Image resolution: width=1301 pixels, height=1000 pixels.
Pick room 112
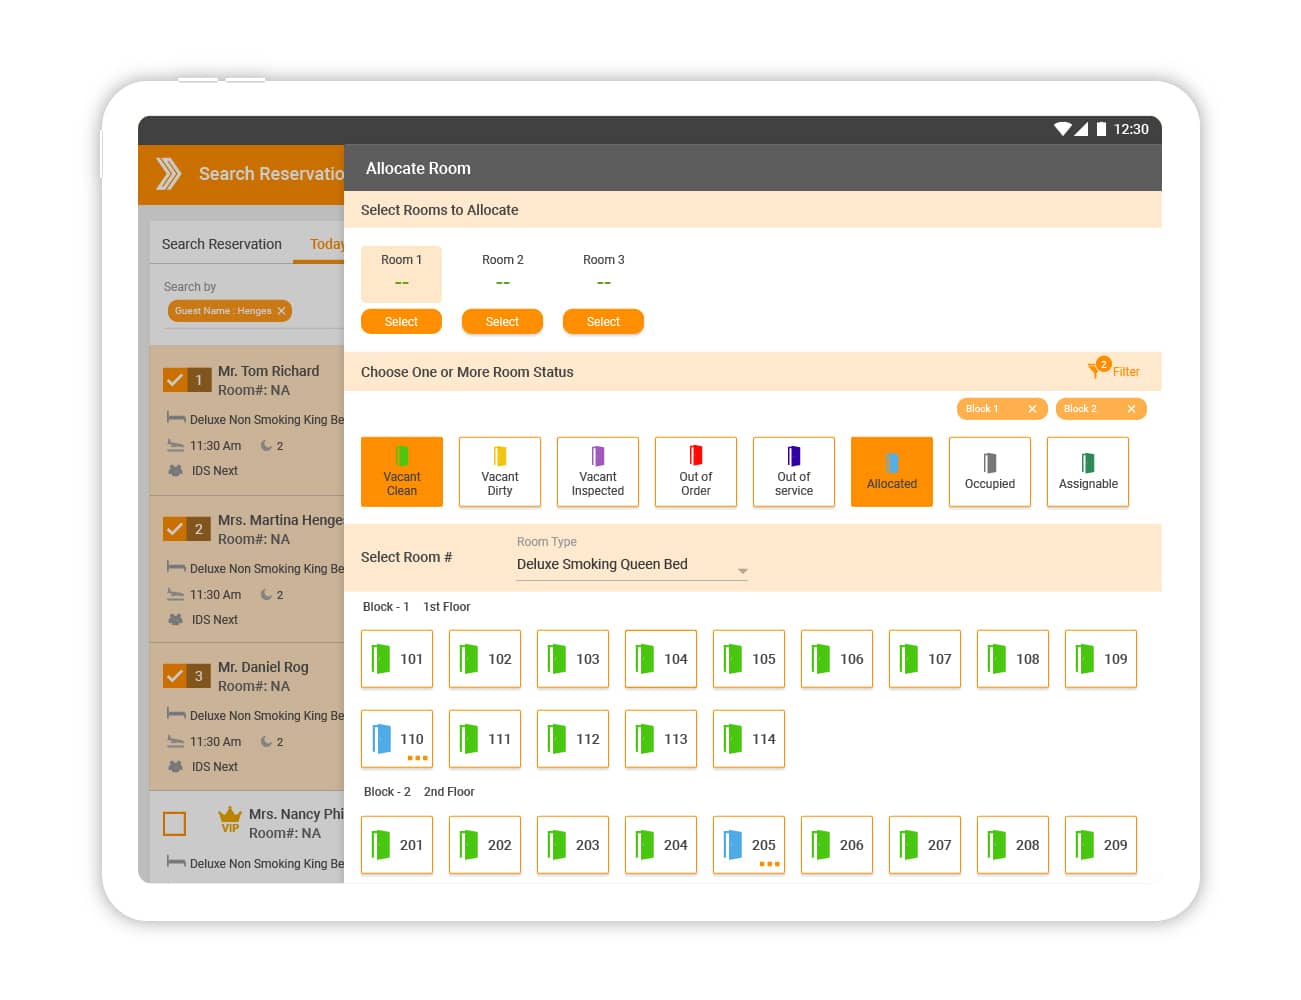point(573,739)
